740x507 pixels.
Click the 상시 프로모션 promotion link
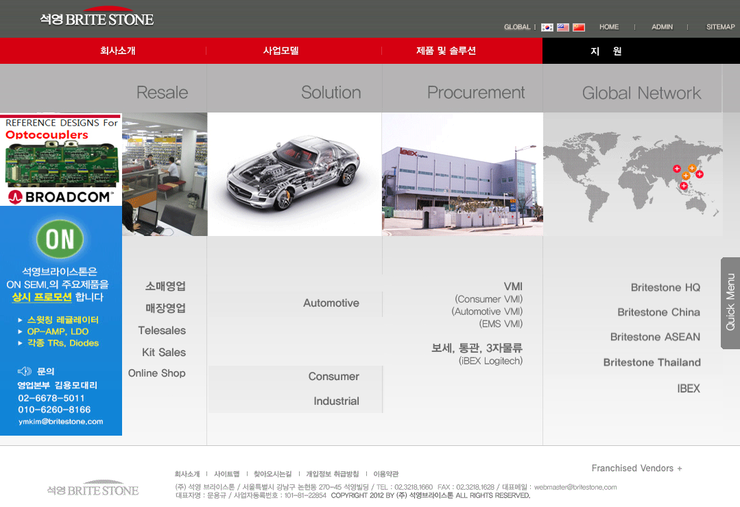point(42,297)
